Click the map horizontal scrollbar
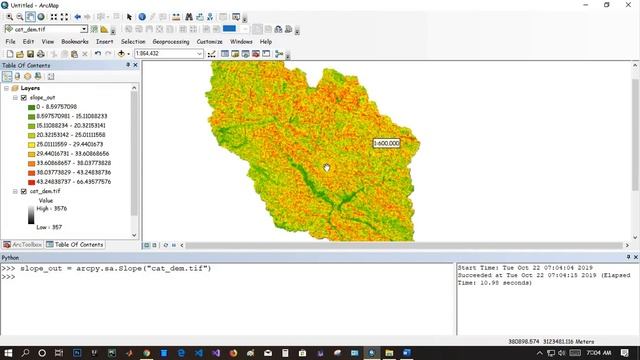640x360 pixels. (404, 245)
